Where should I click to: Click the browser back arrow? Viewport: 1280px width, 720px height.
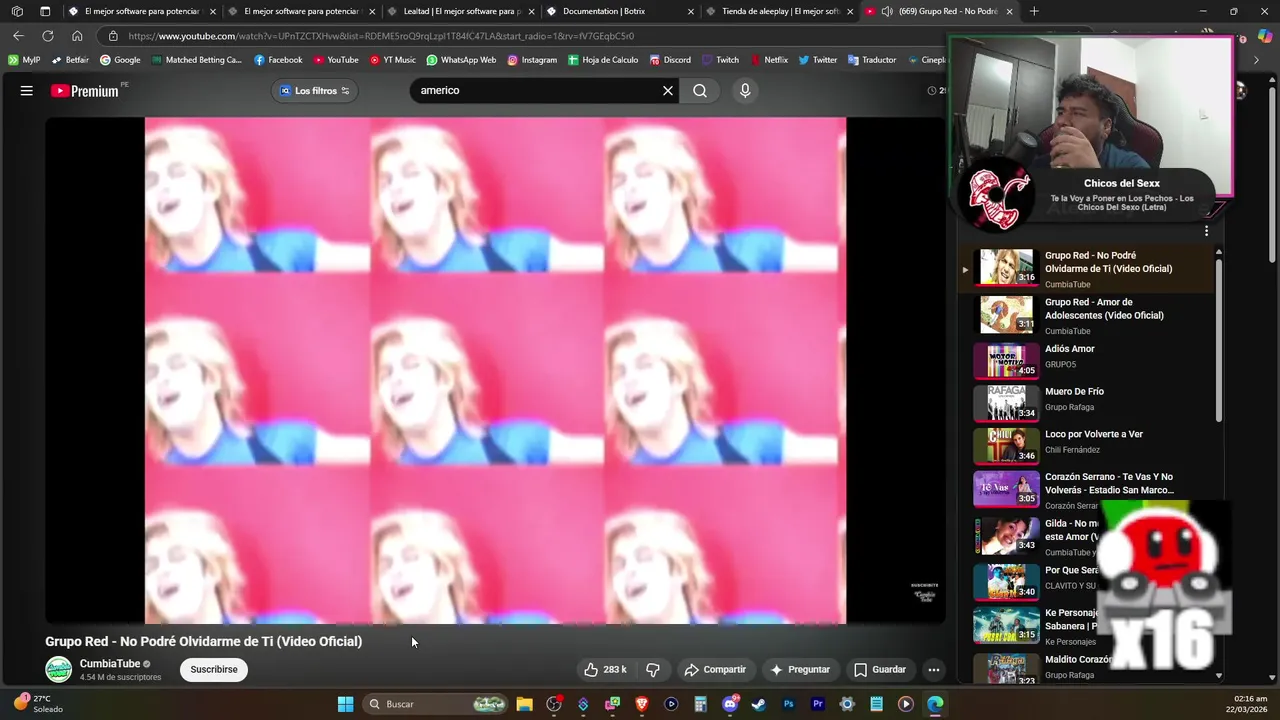[x=18, y=36]
